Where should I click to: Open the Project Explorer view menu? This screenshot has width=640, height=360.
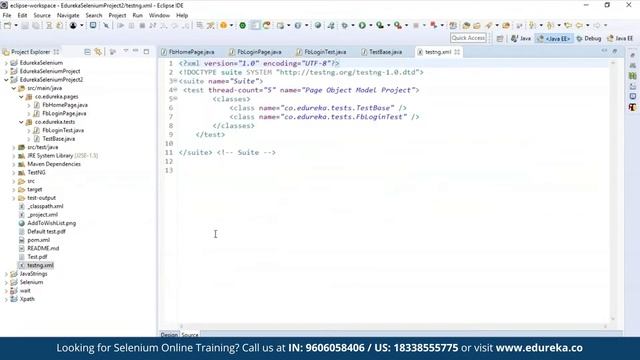126,51
